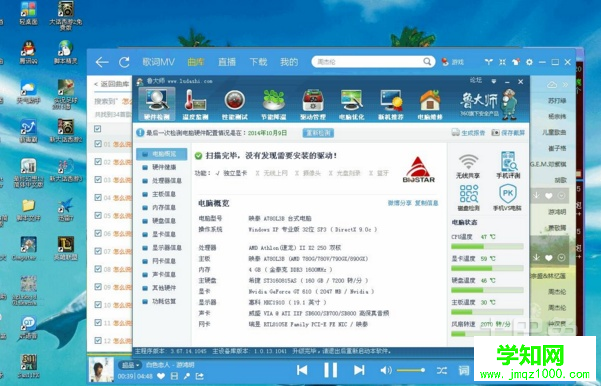Click 重新检测 re-scan button
601x386 pixels.
click(x=318, y=133)
